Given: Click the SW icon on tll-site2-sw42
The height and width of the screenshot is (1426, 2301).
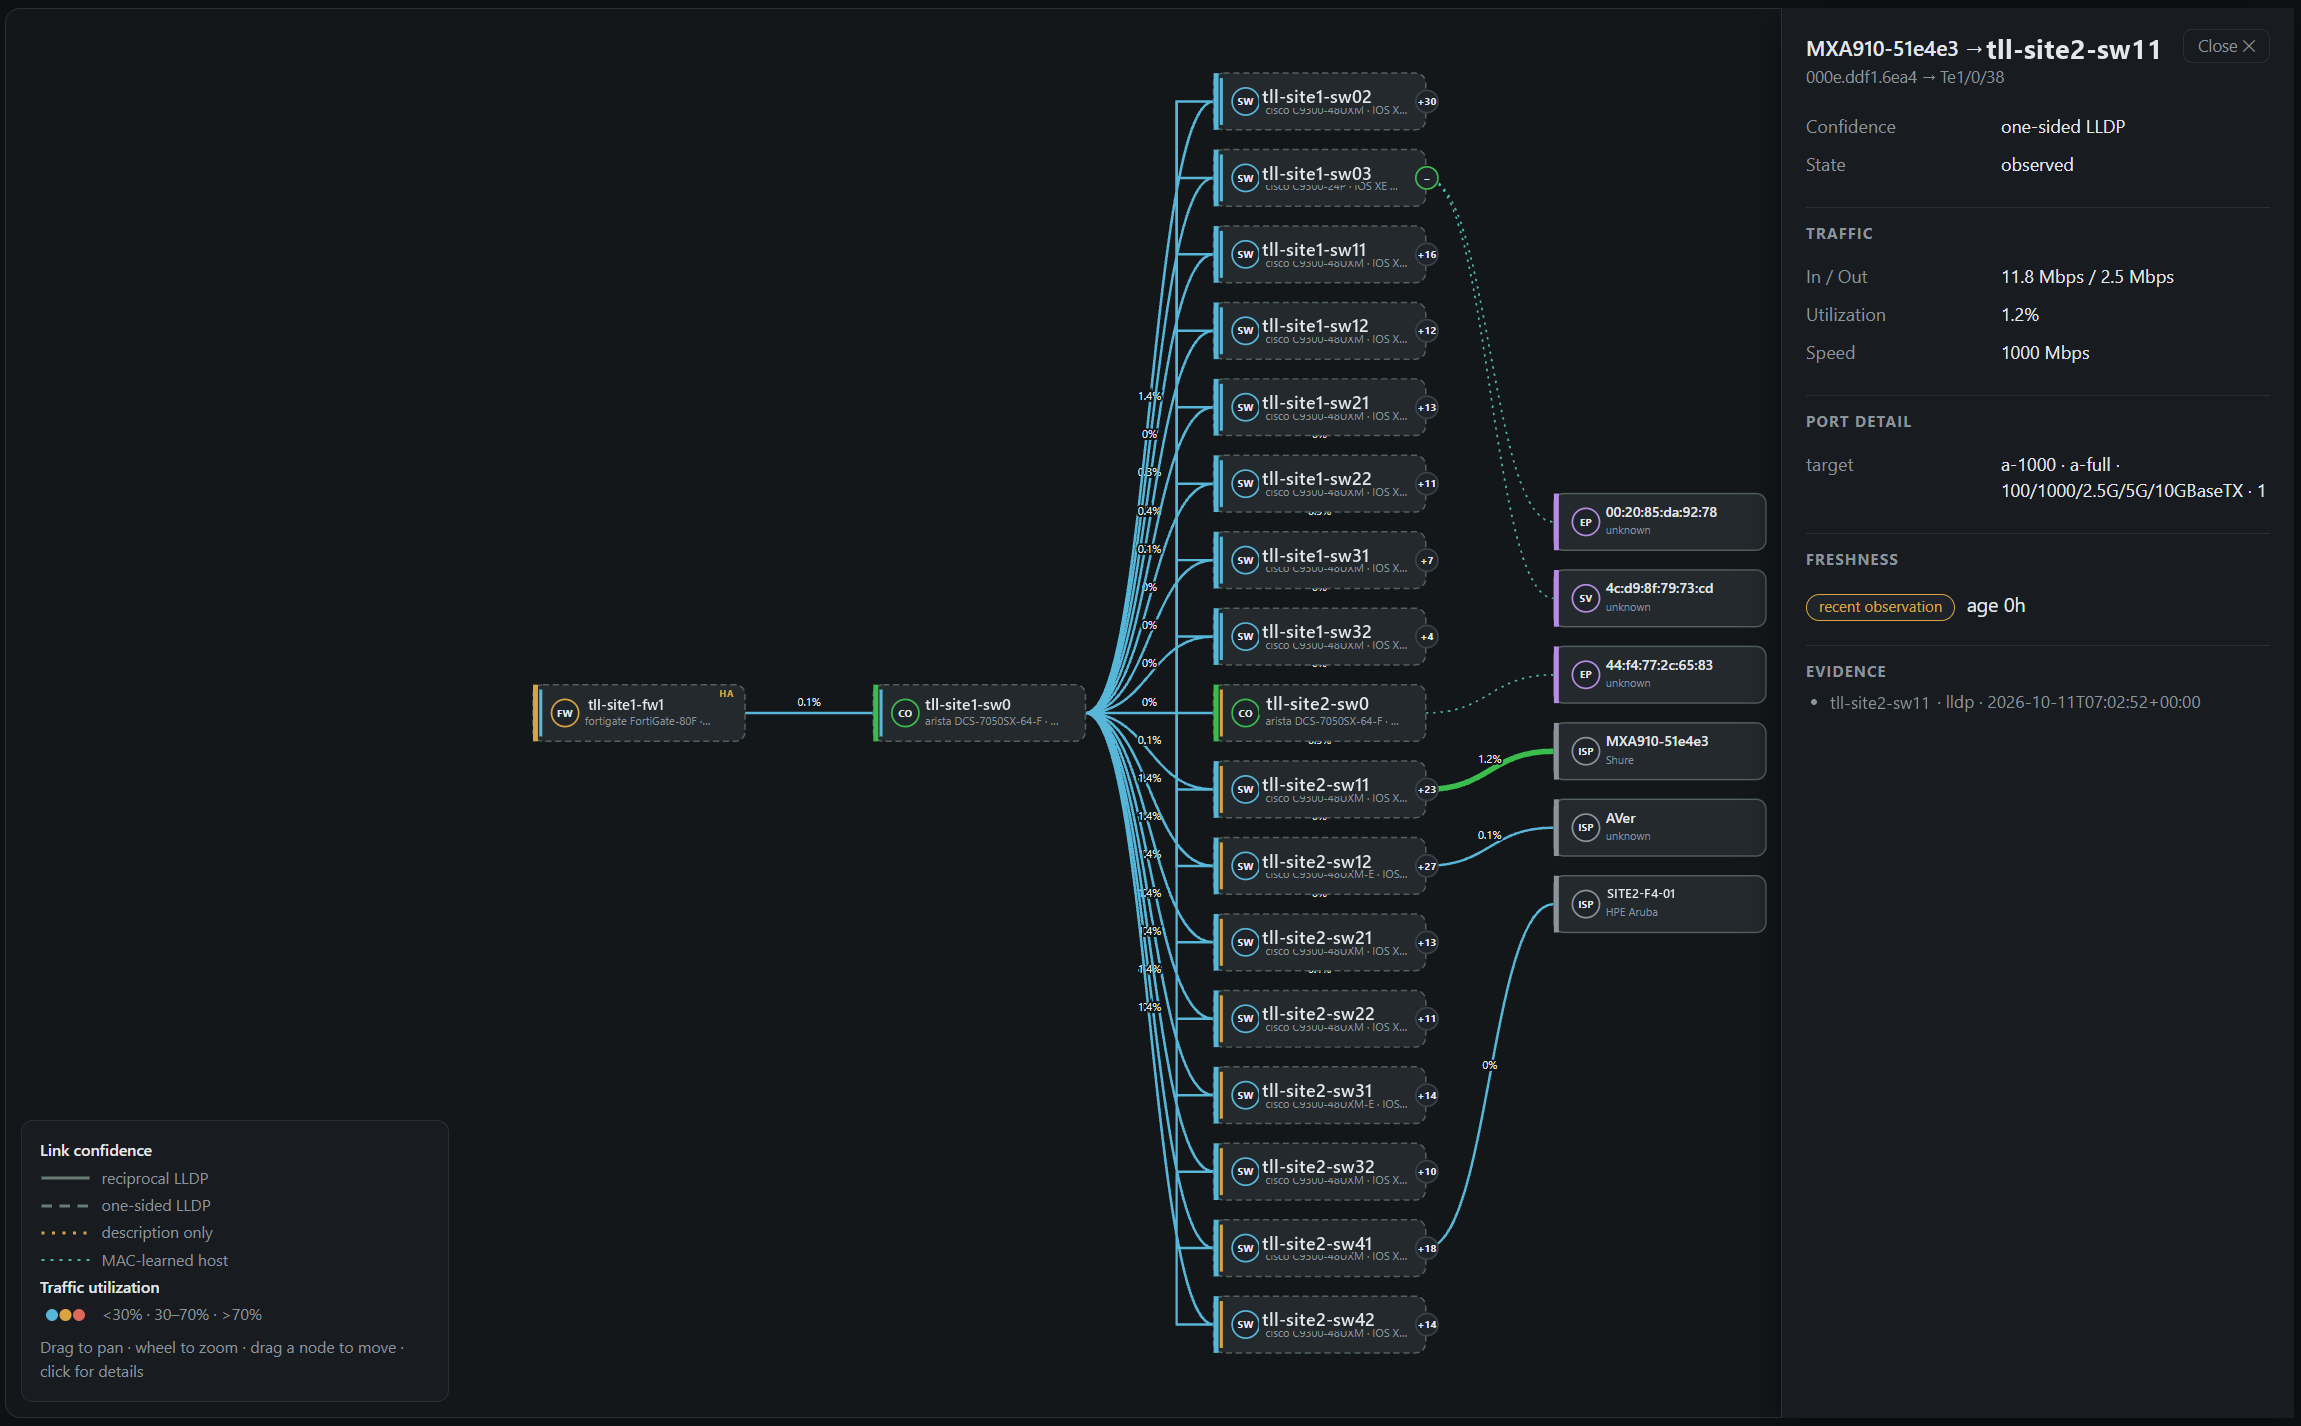Looking at the screenshot, I should 1245,1324.
